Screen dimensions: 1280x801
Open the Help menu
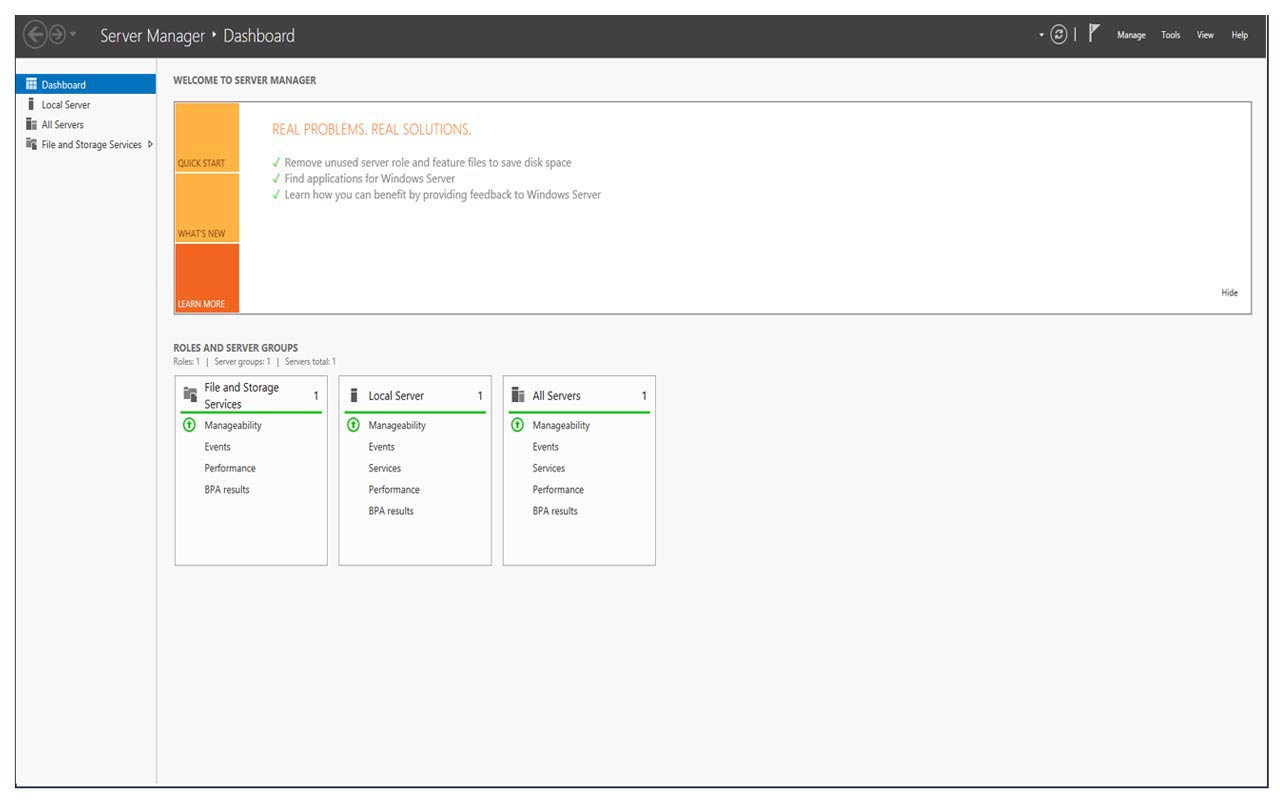(x=1239, y=35)
